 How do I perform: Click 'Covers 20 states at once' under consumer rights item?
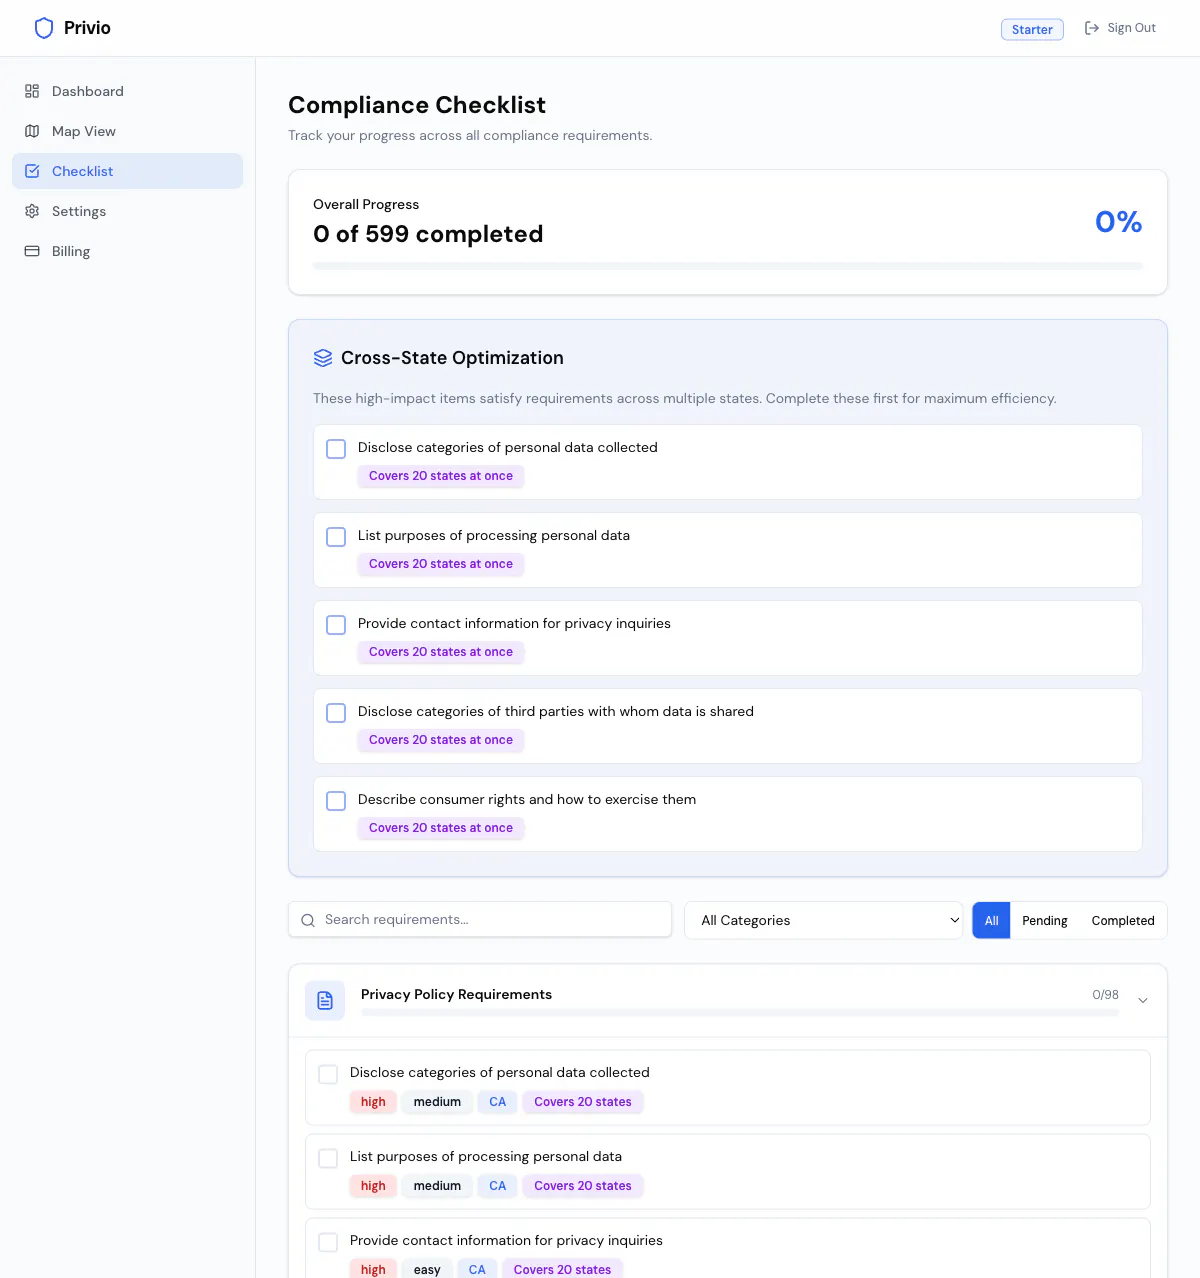[x=441, y=828]
